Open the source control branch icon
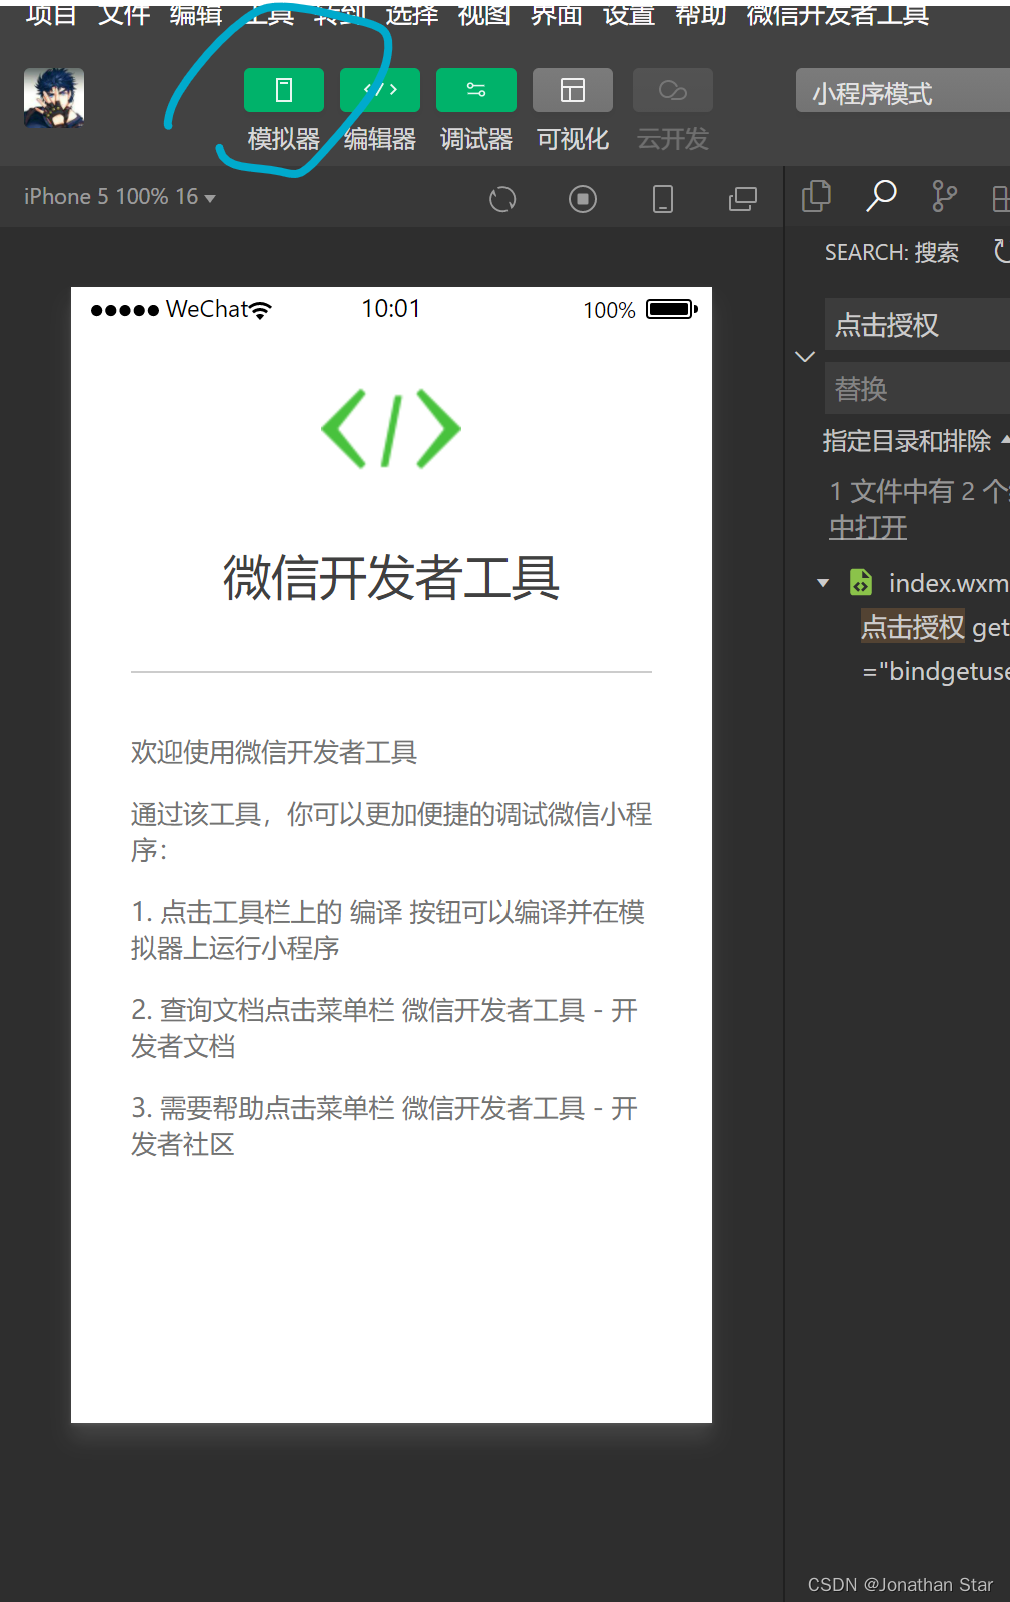1010x1602 pixels. [944, 196]
